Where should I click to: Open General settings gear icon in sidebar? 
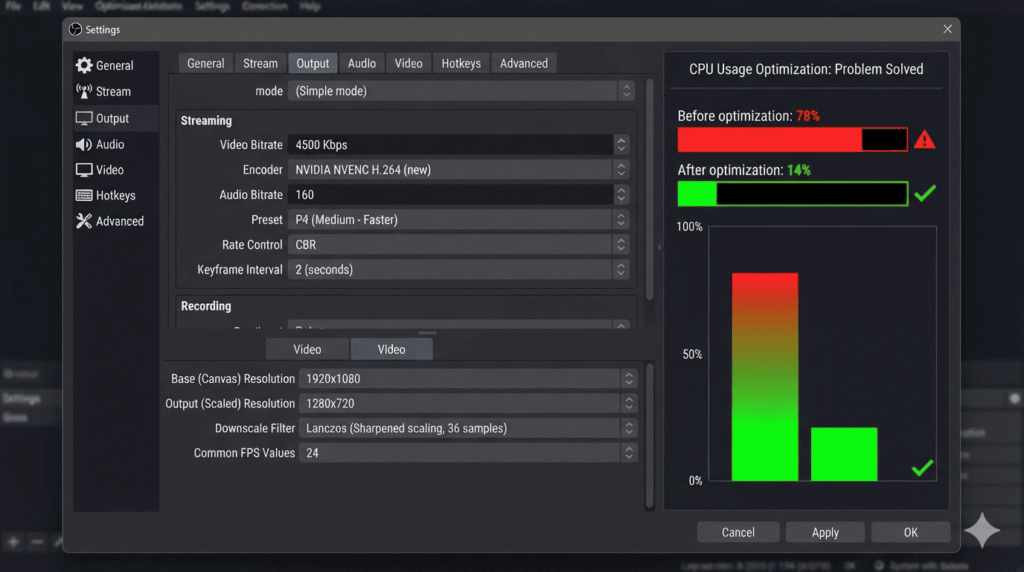click(84, 65)
